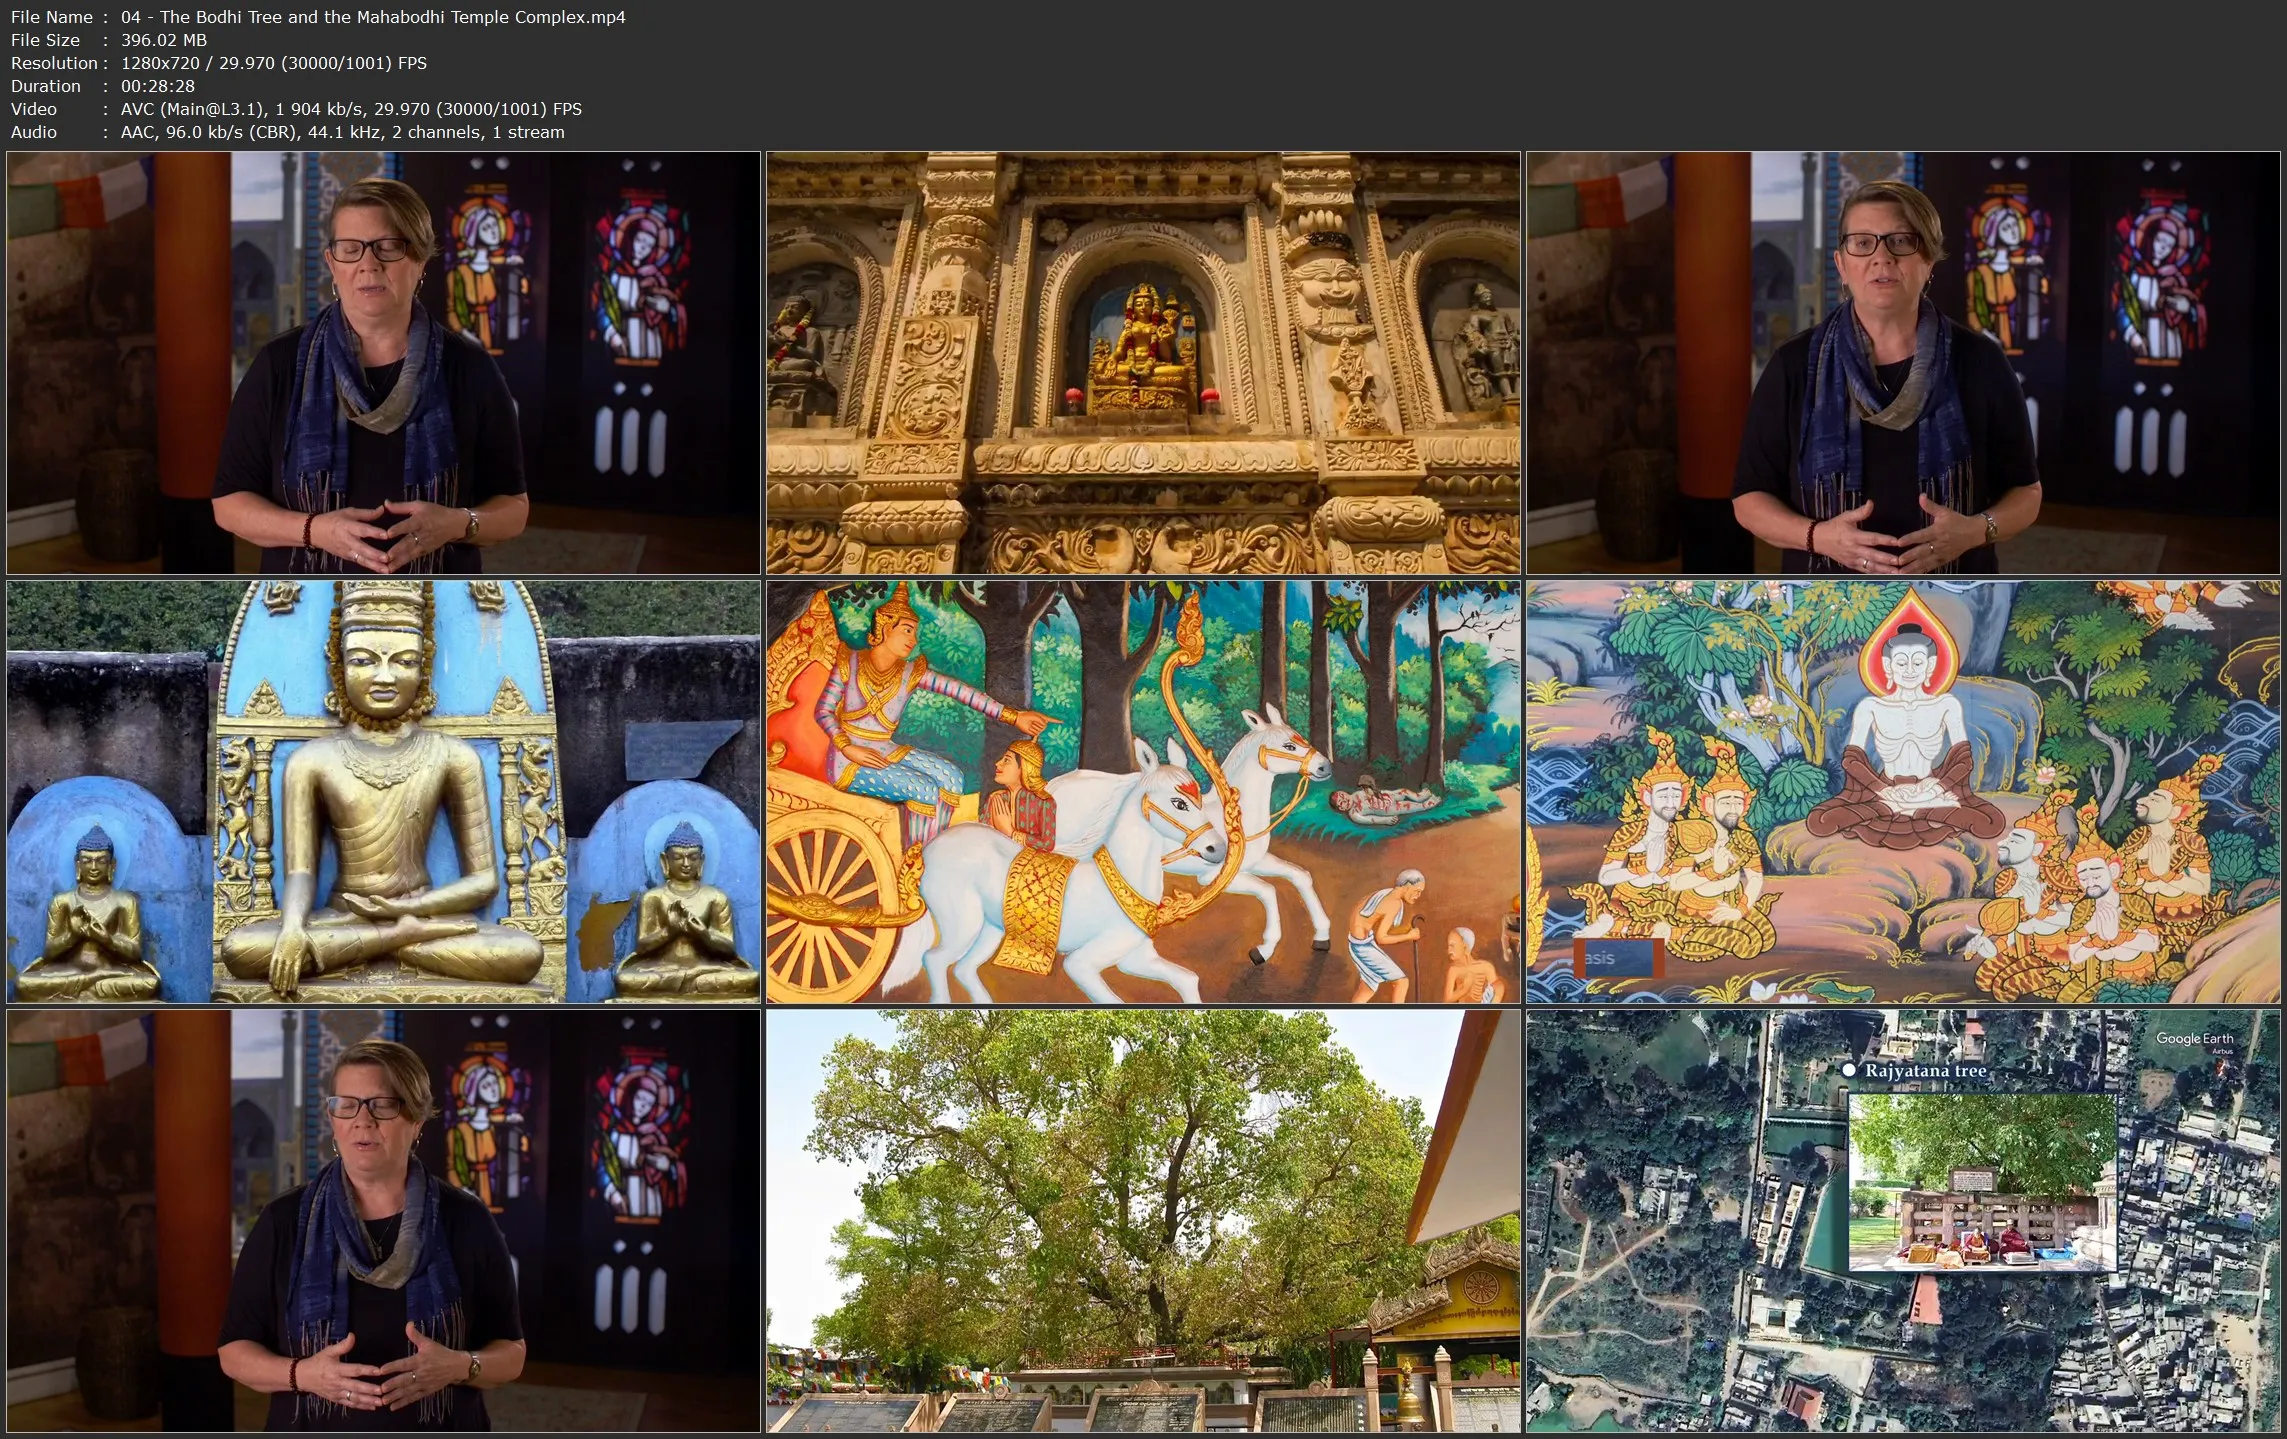The height and width of the screenshot is (1439, 2287).
Task: Click the 'Rajyatana tree' map label
Action: 1925,1070
